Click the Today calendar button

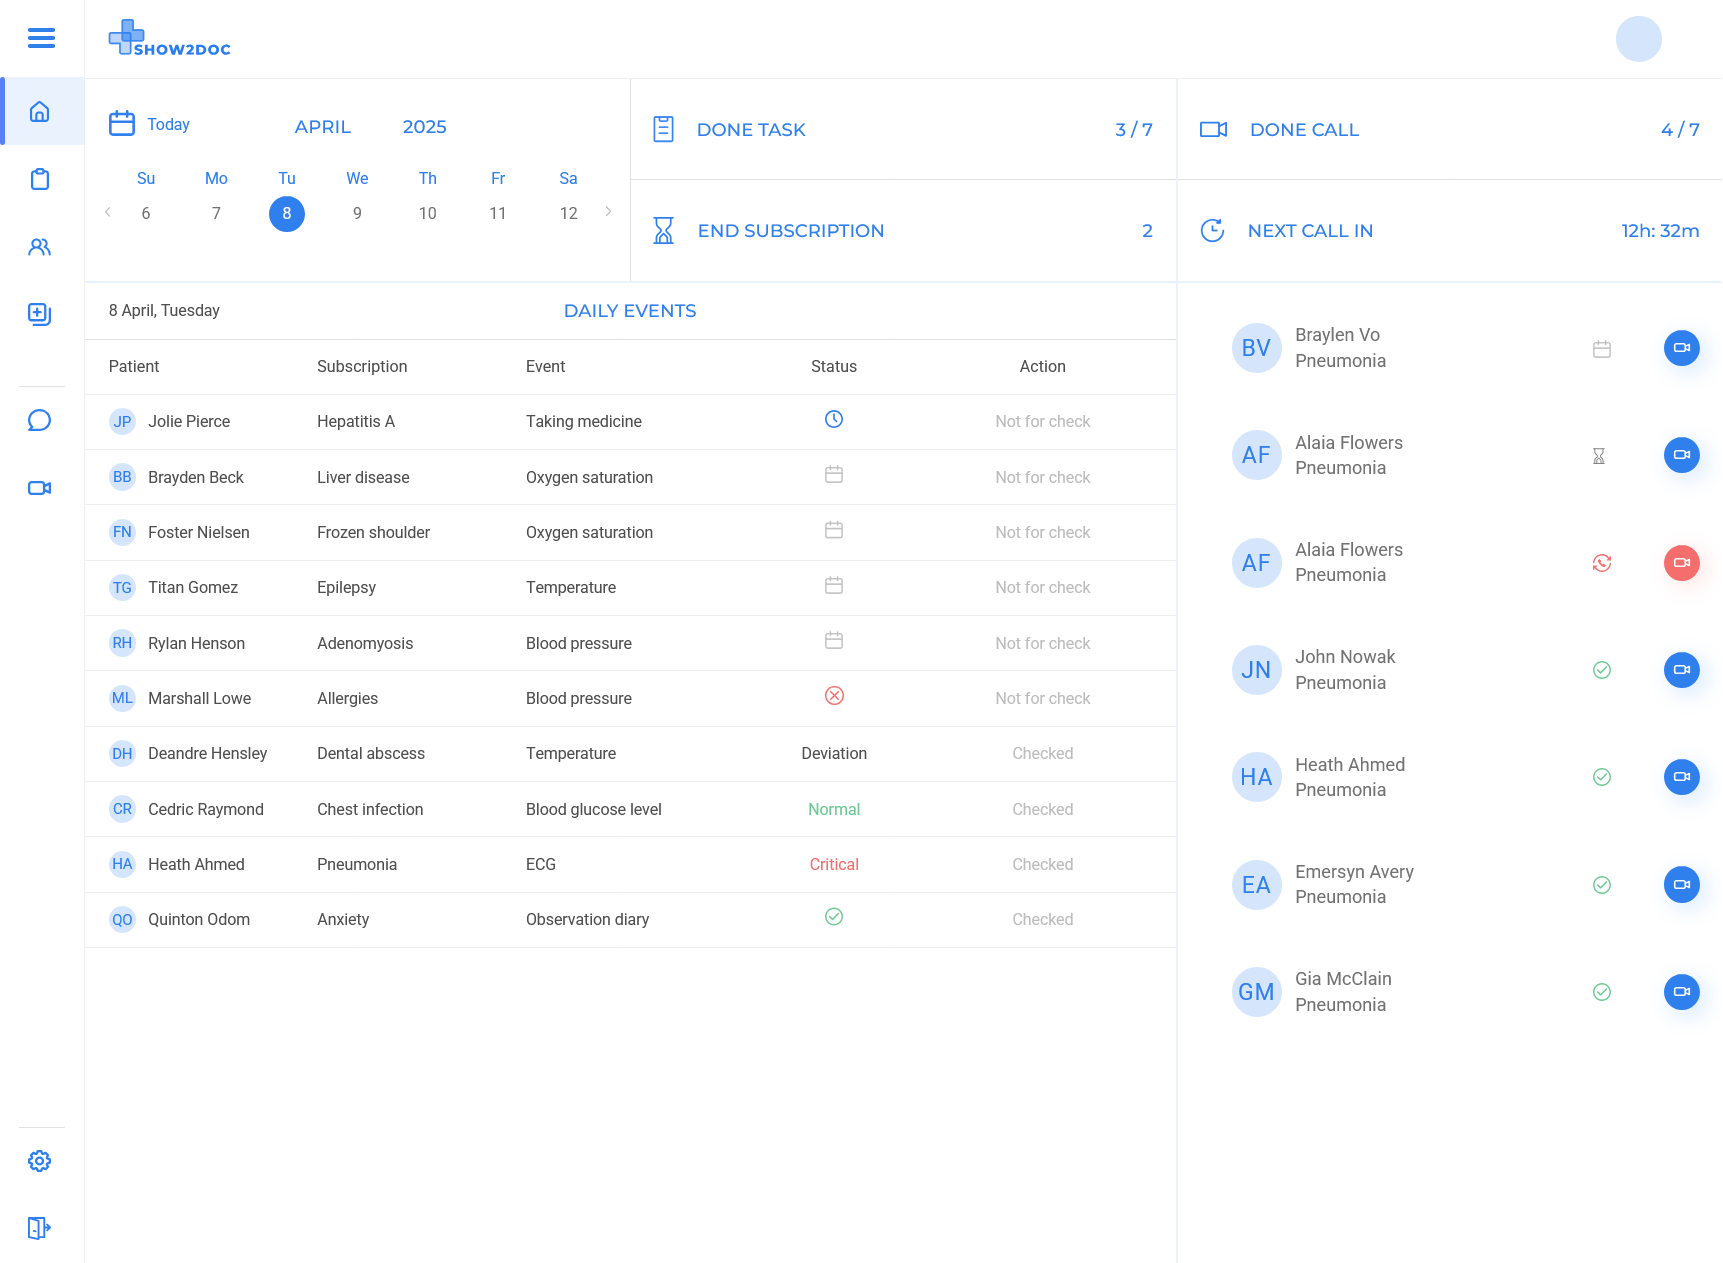coord(150,124)
